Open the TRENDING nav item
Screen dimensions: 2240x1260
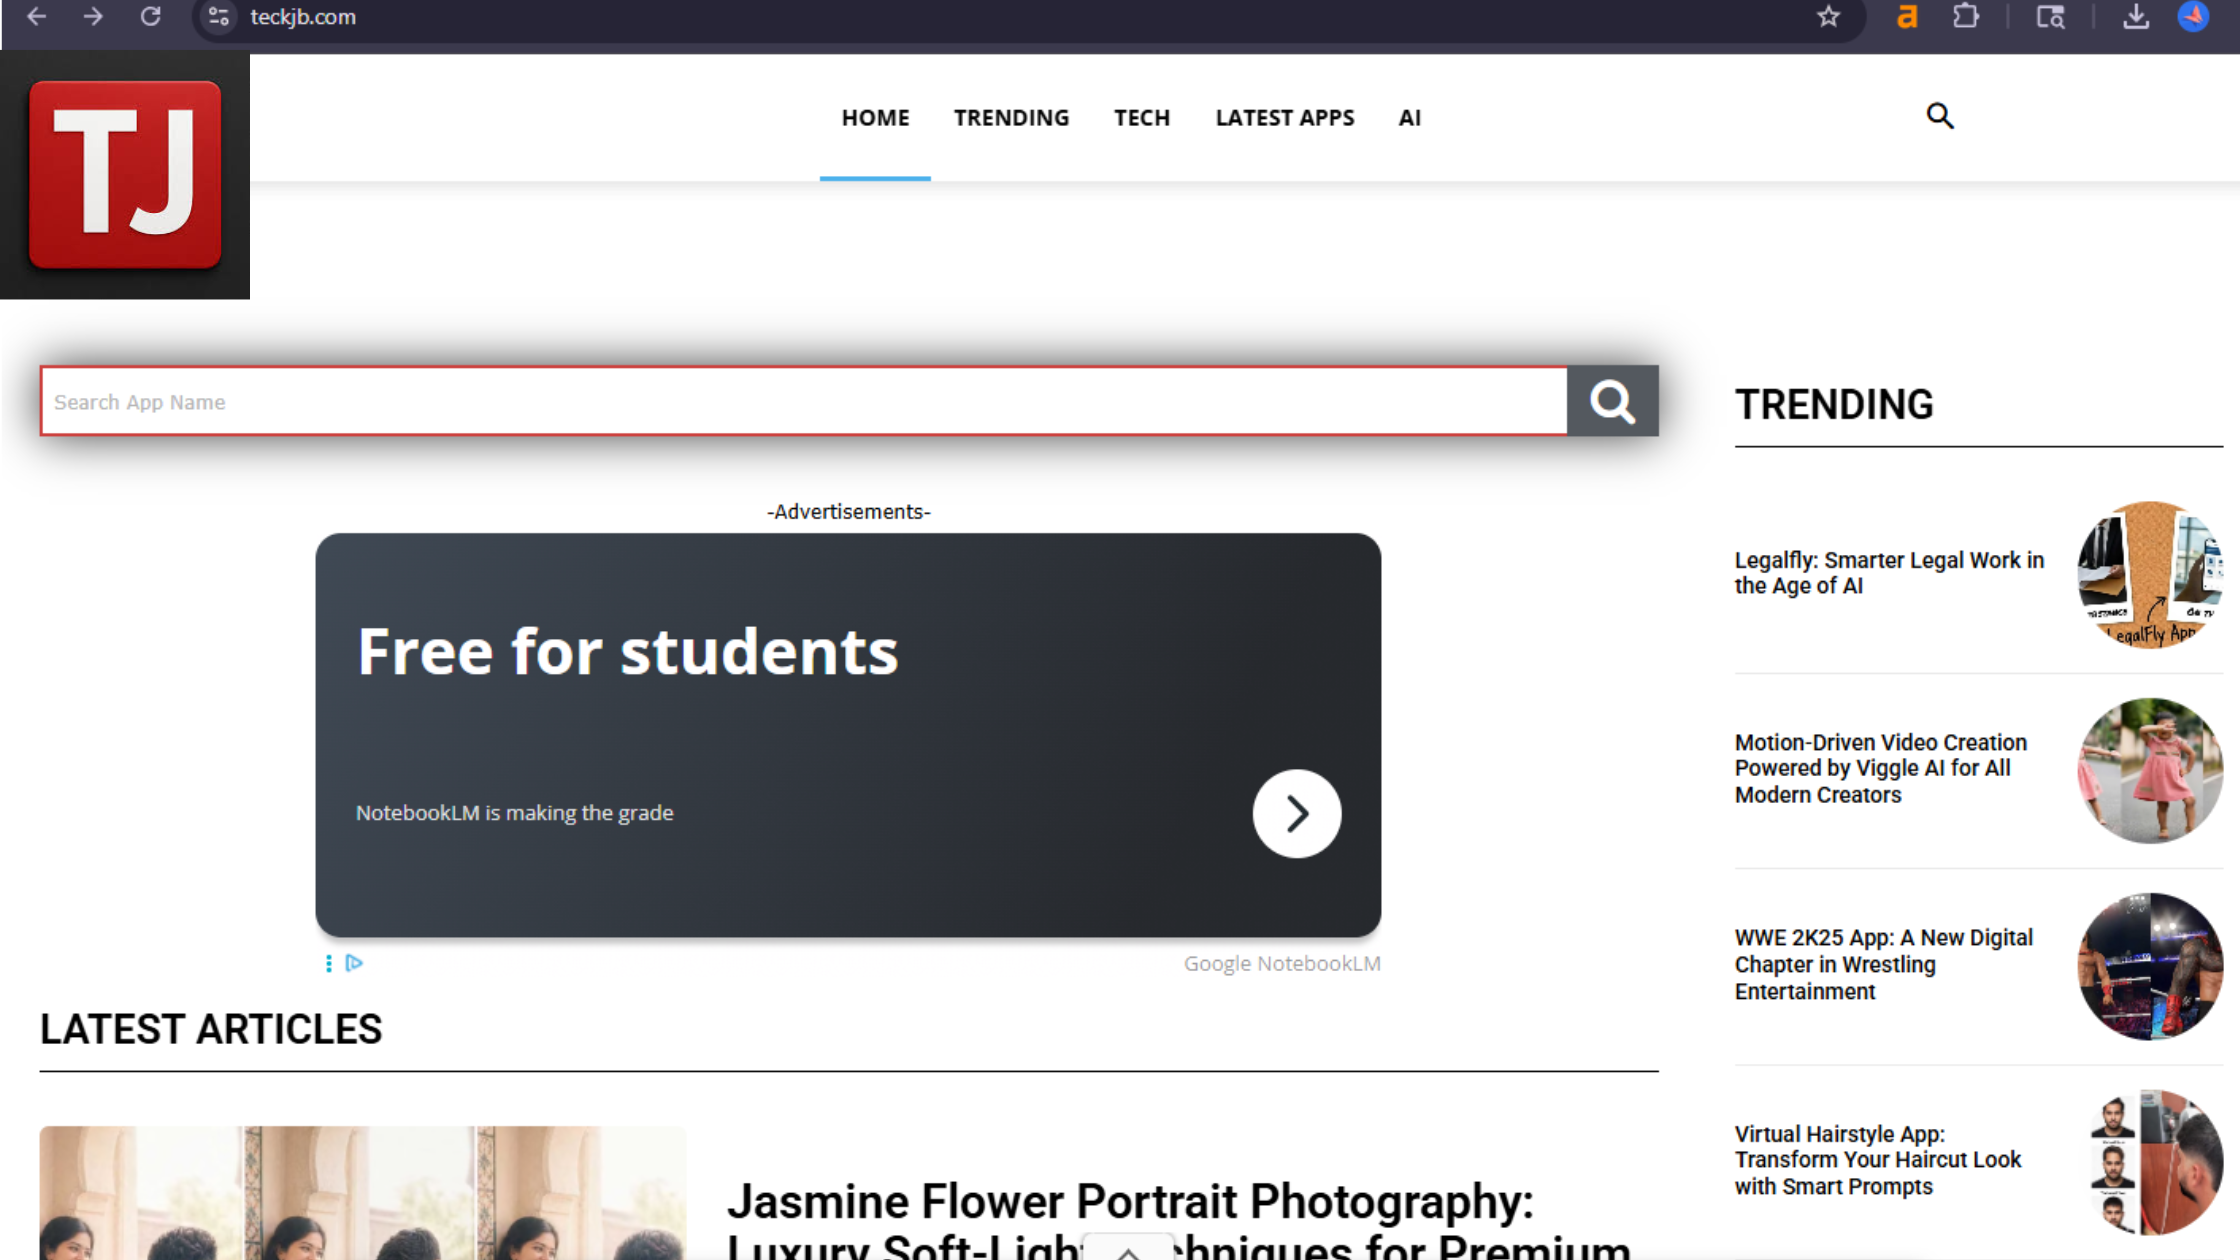click(x=1011, y=118)
